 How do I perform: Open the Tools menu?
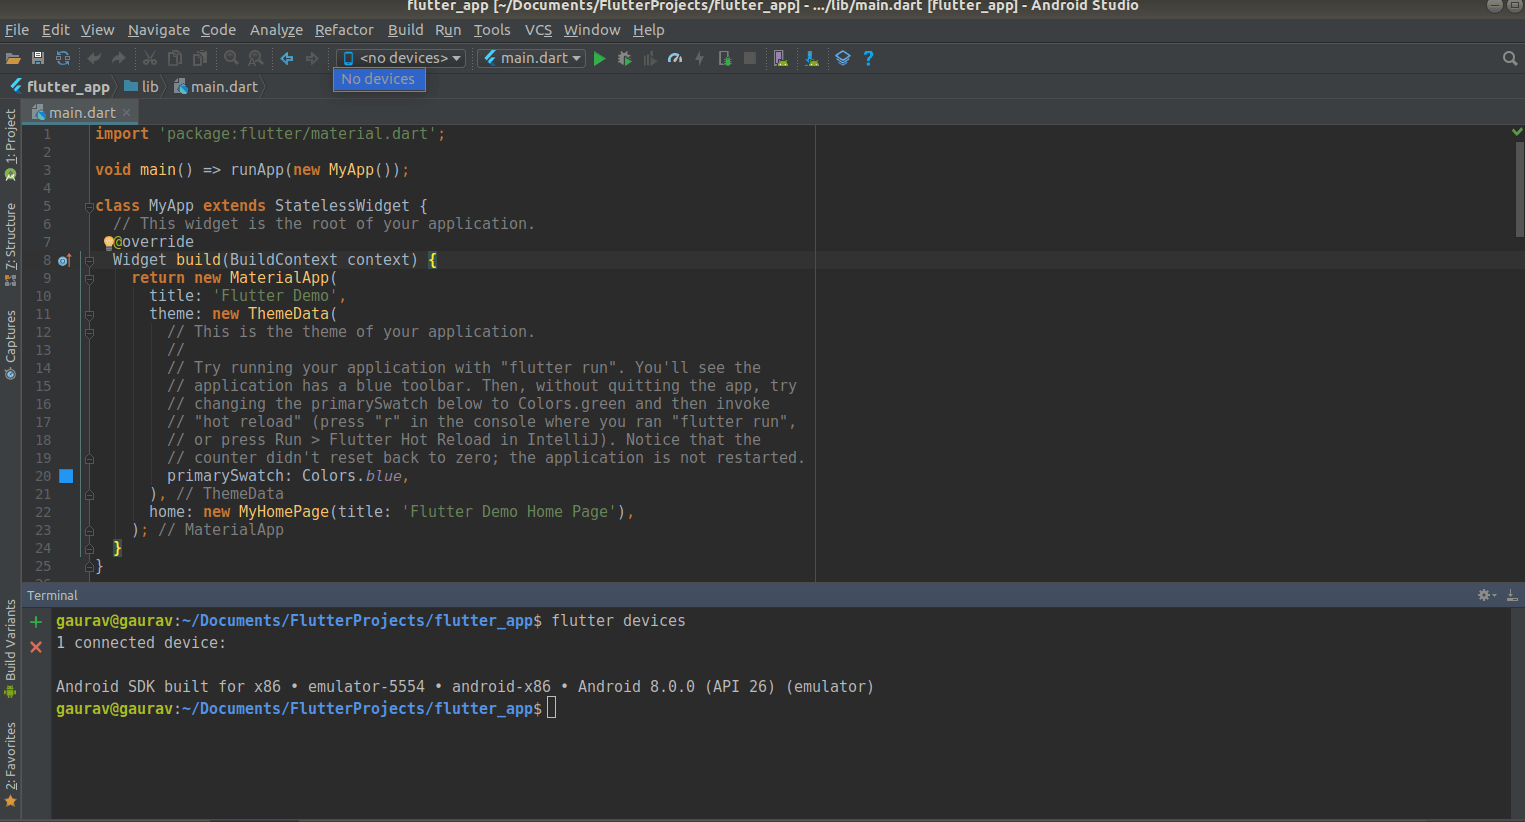click(492, 30)
